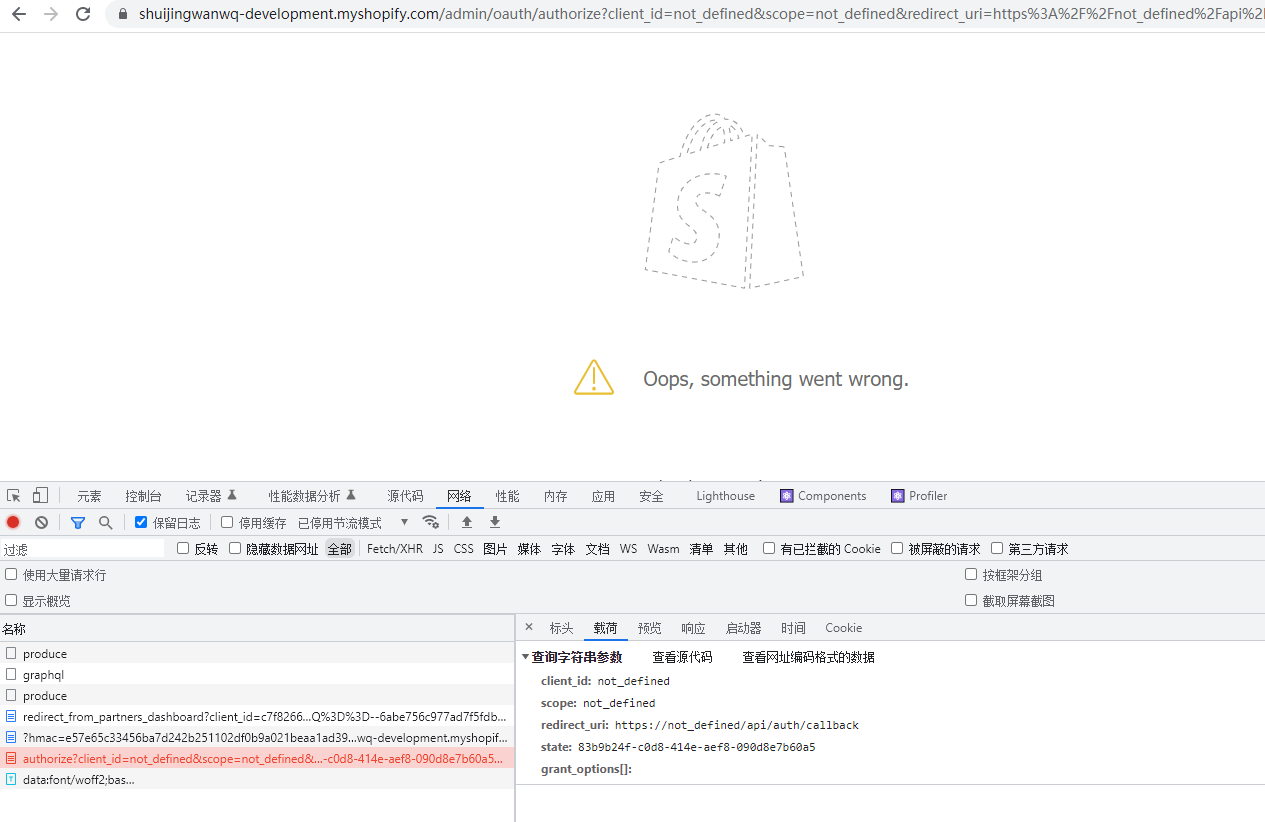The height and width of the screenshot is (822, 1265).
Task: Open the 响应 tab in request details
Action: 693,628
